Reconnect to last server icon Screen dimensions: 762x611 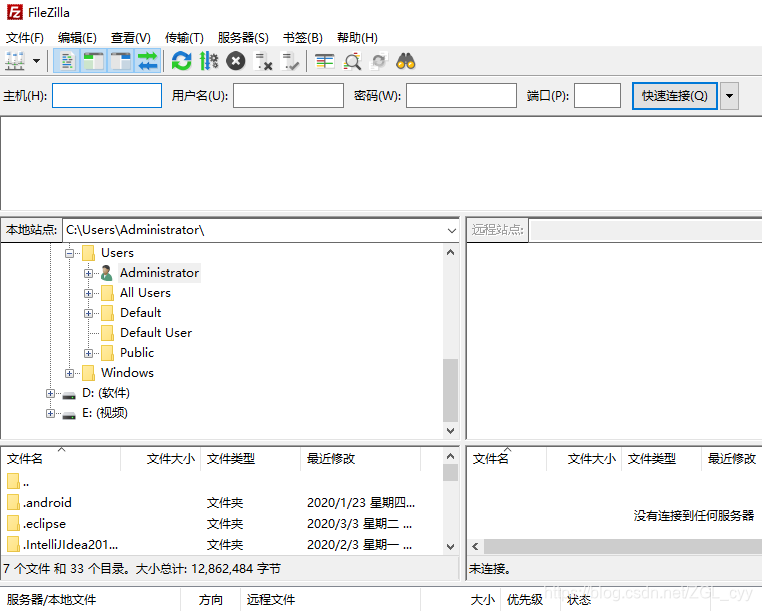290,61
